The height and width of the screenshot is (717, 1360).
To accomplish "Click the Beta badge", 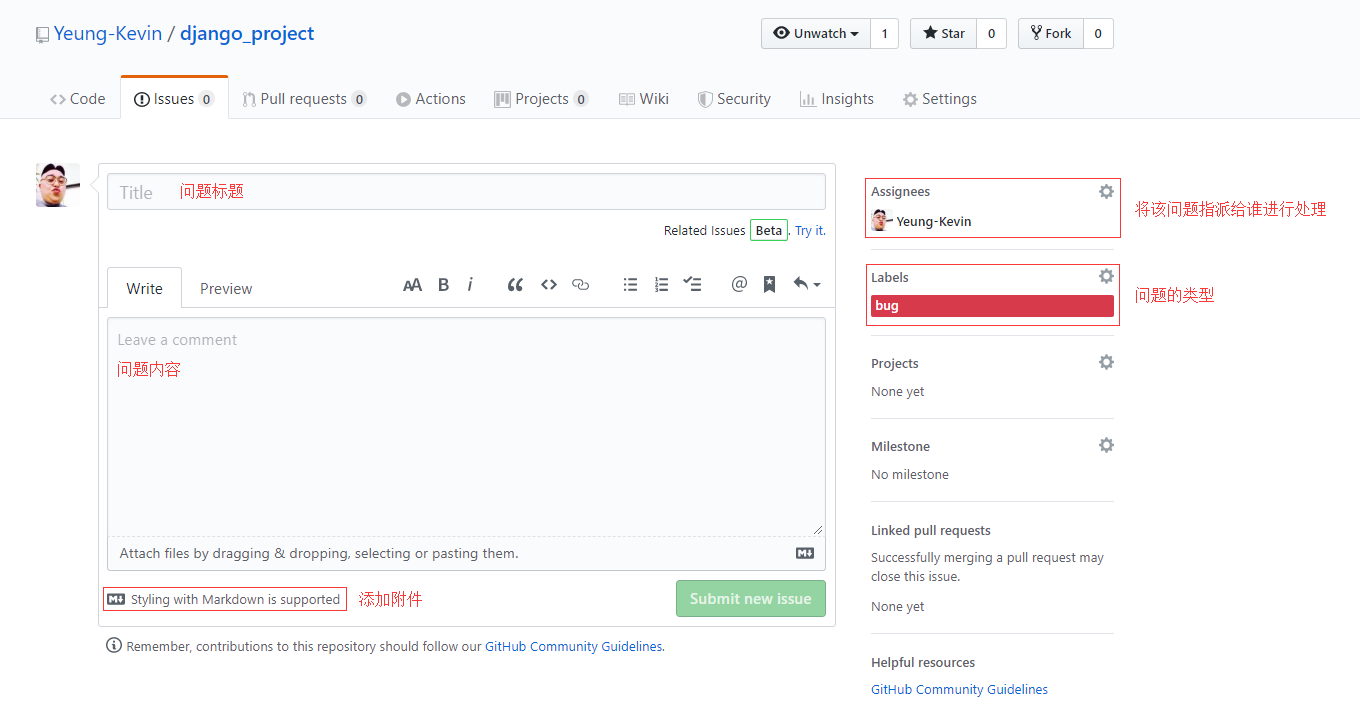I will [x=769, y=230].
